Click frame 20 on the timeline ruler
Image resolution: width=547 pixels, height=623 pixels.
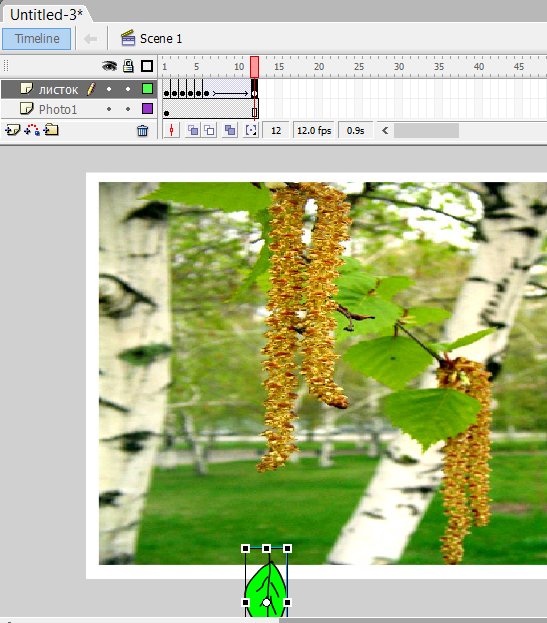coord(319,66)
